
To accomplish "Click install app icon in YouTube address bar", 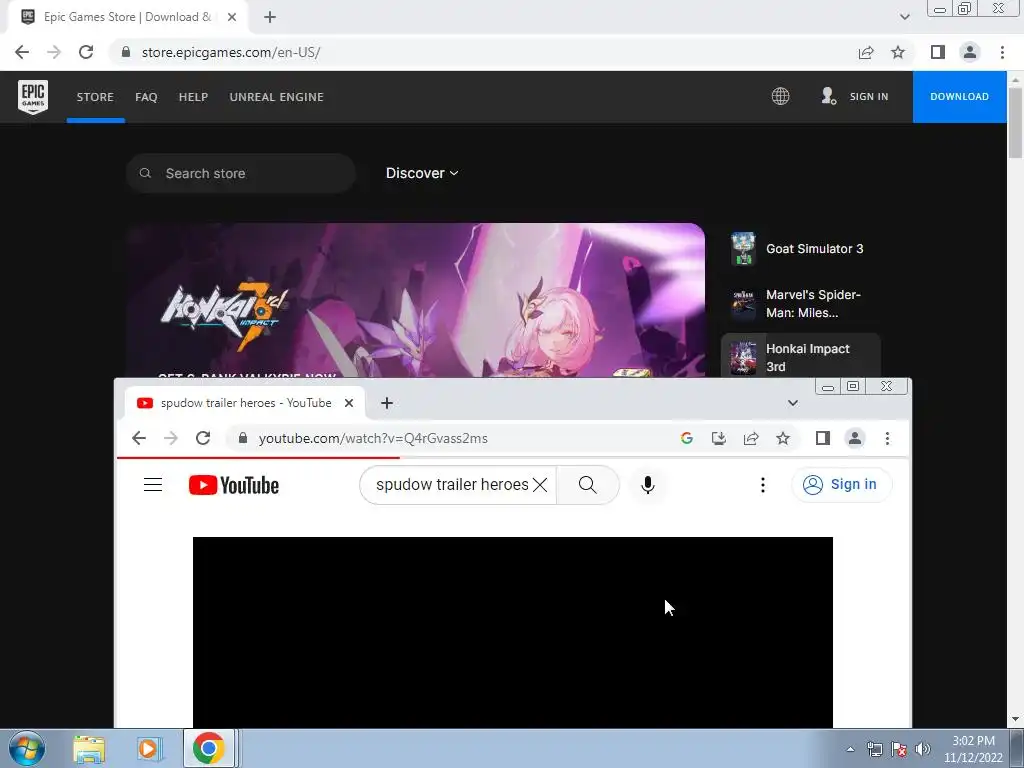I will click(x=719, y=438).
